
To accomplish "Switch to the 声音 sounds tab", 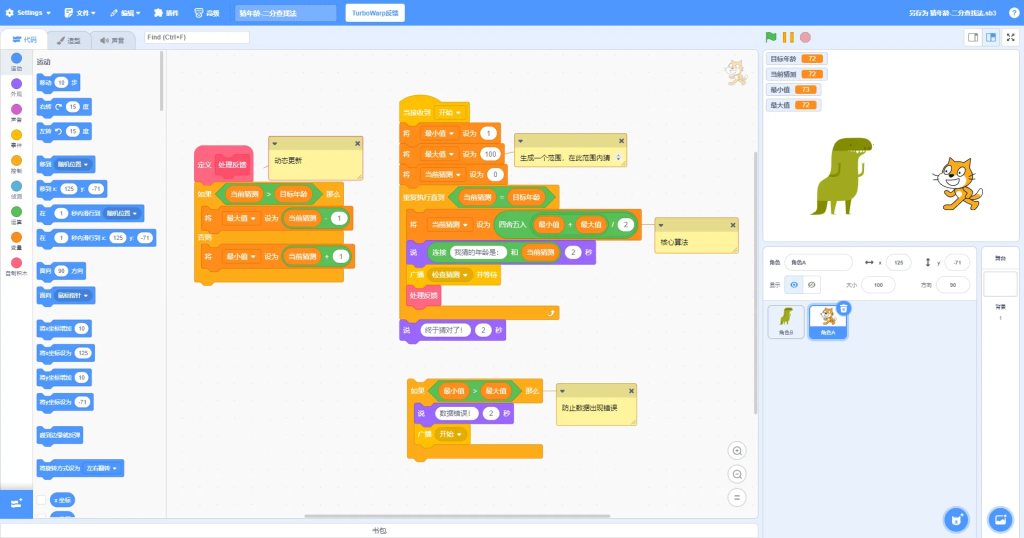I will point(112,40).
